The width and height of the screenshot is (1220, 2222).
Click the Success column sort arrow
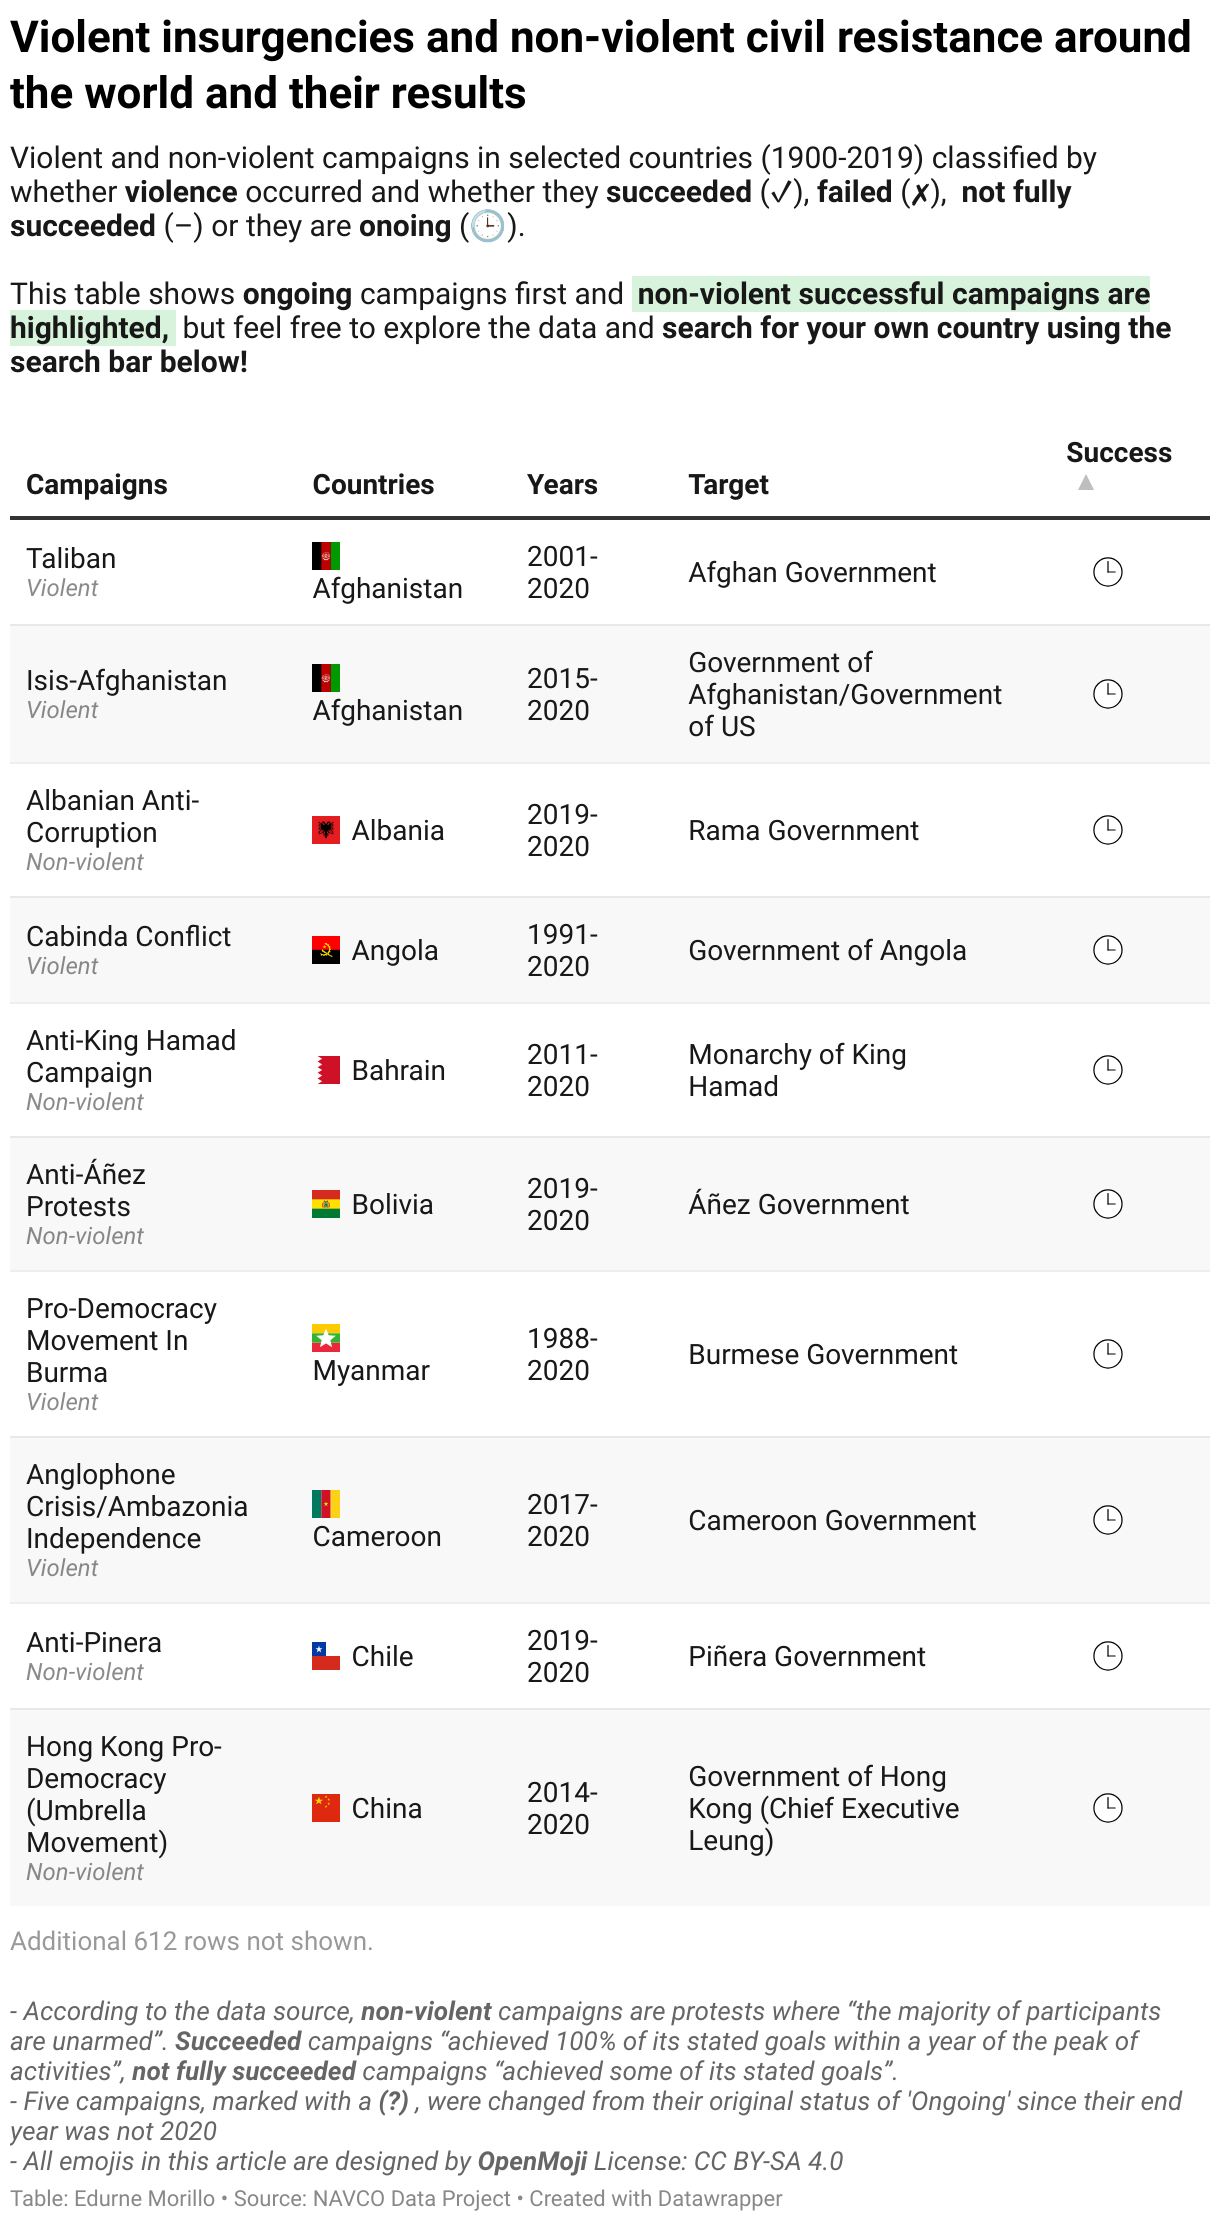(x=1085, y=483)
